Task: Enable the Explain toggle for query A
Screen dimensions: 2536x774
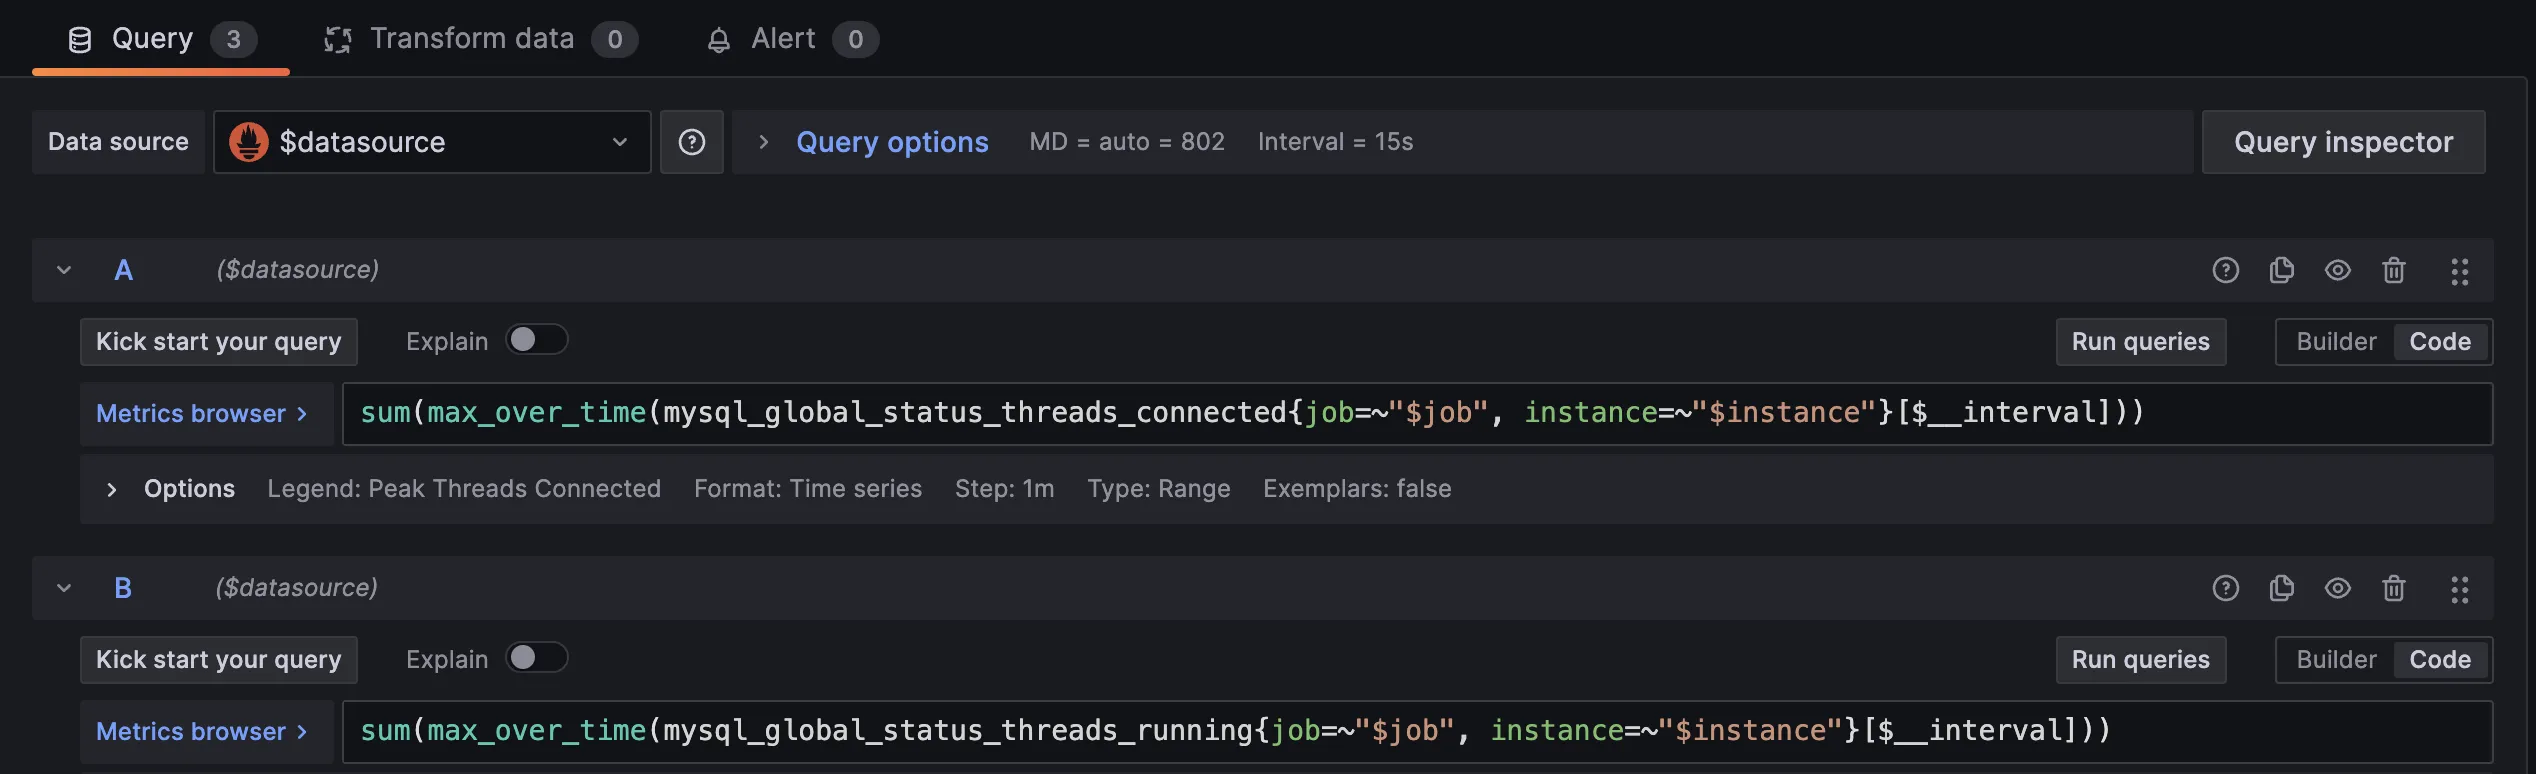Action: coord(536,340)
